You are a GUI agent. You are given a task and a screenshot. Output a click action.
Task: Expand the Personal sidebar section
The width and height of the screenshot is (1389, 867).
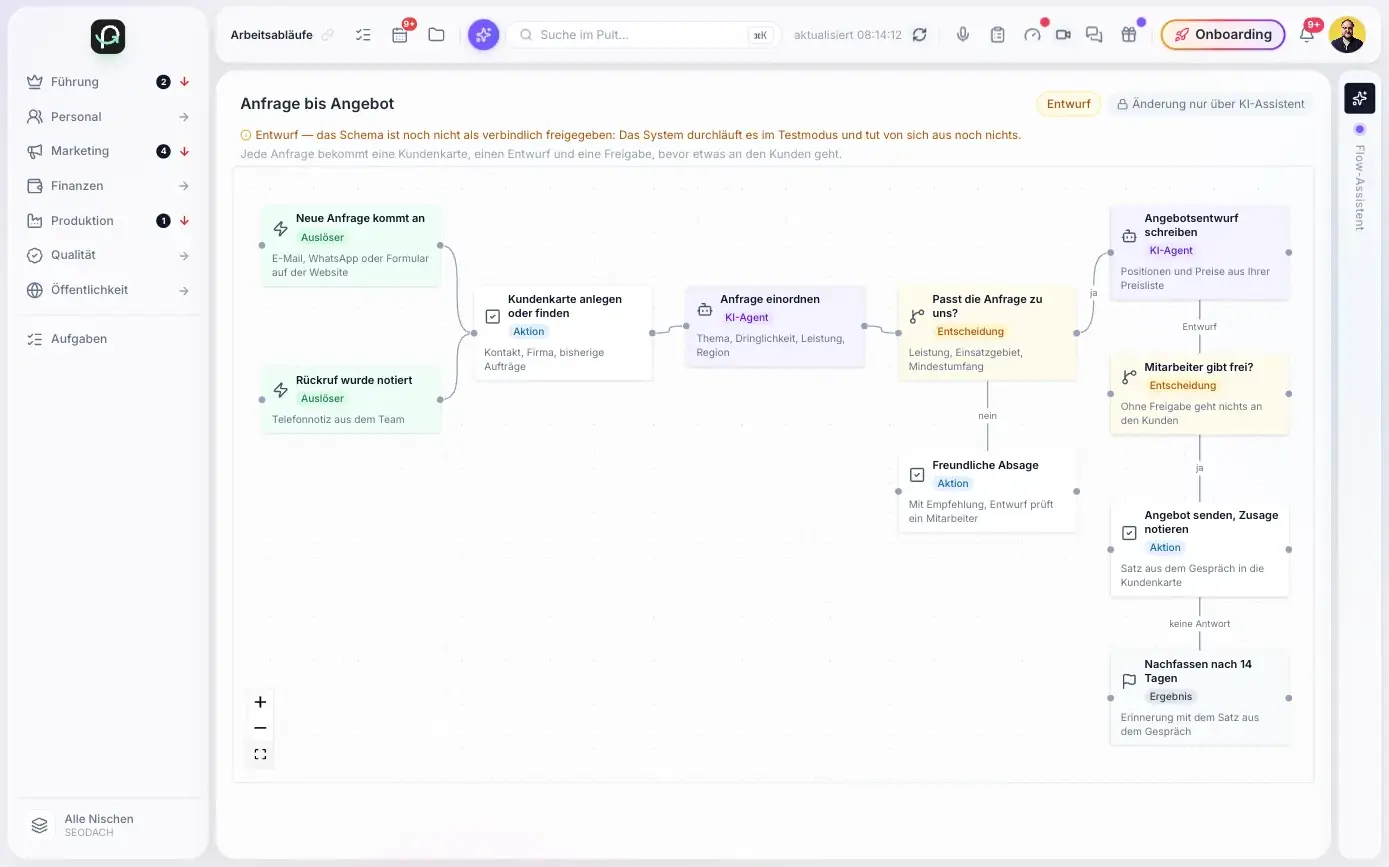pos(108,117)
